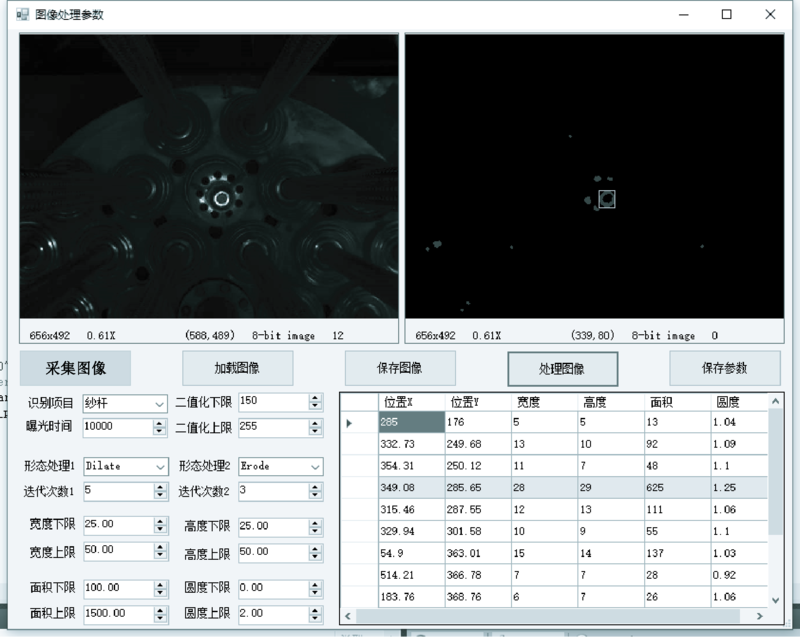The height and width of the screenshot is (637, 800).
Task: Click the 二值化上限 stepper arrows
Action: (x=316, y=428)
